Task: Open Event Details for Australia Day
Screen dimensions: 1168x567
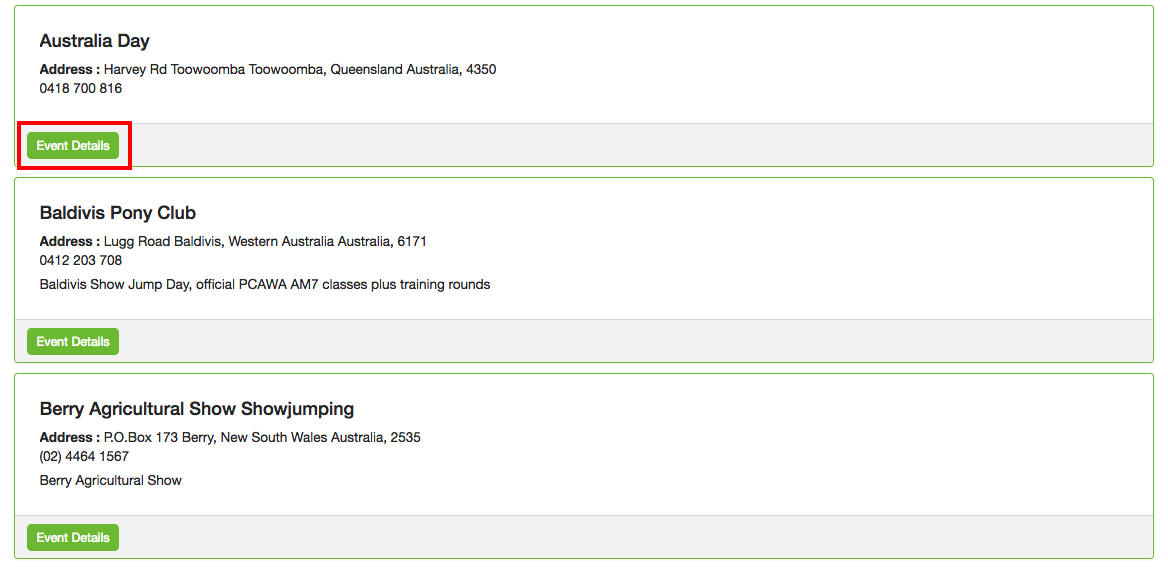Action: (x=73, y=146)
